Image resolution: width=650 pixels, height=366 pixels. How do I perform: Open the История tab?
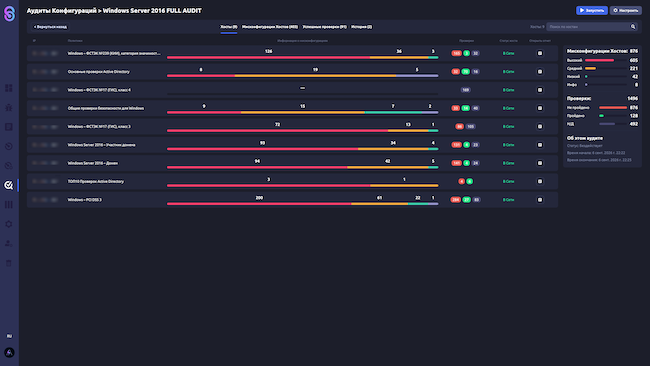point(361,27)
